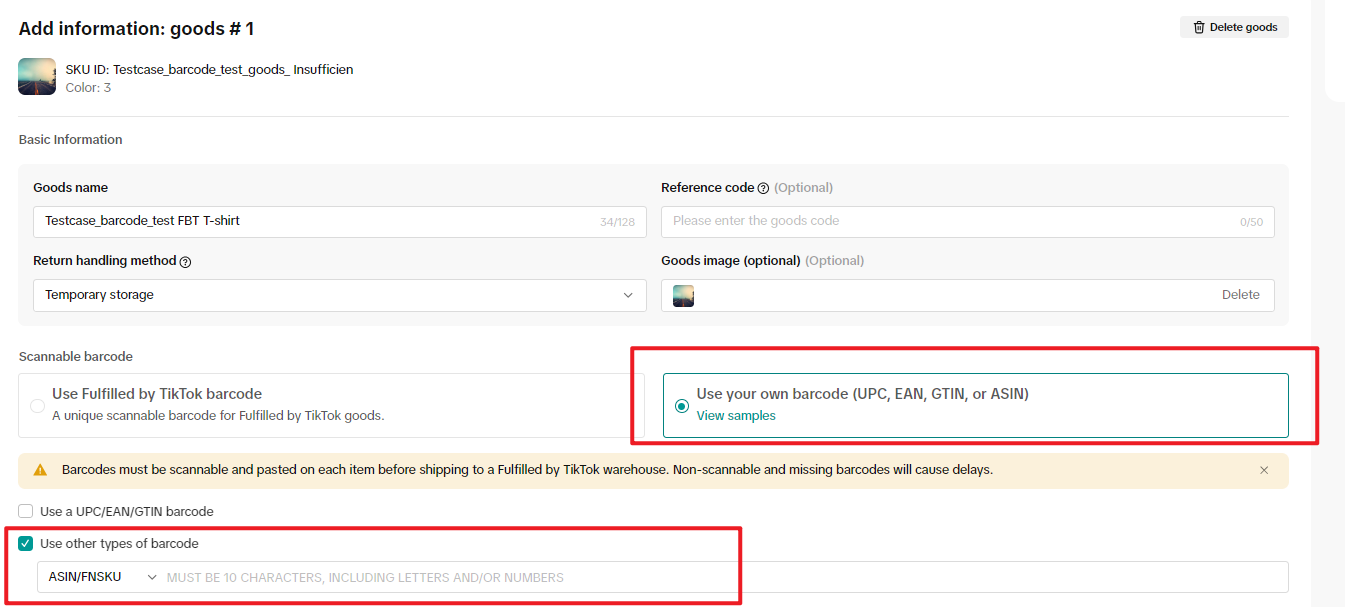
Task: Click the Goods image upload field
Action: coord(950,295)
